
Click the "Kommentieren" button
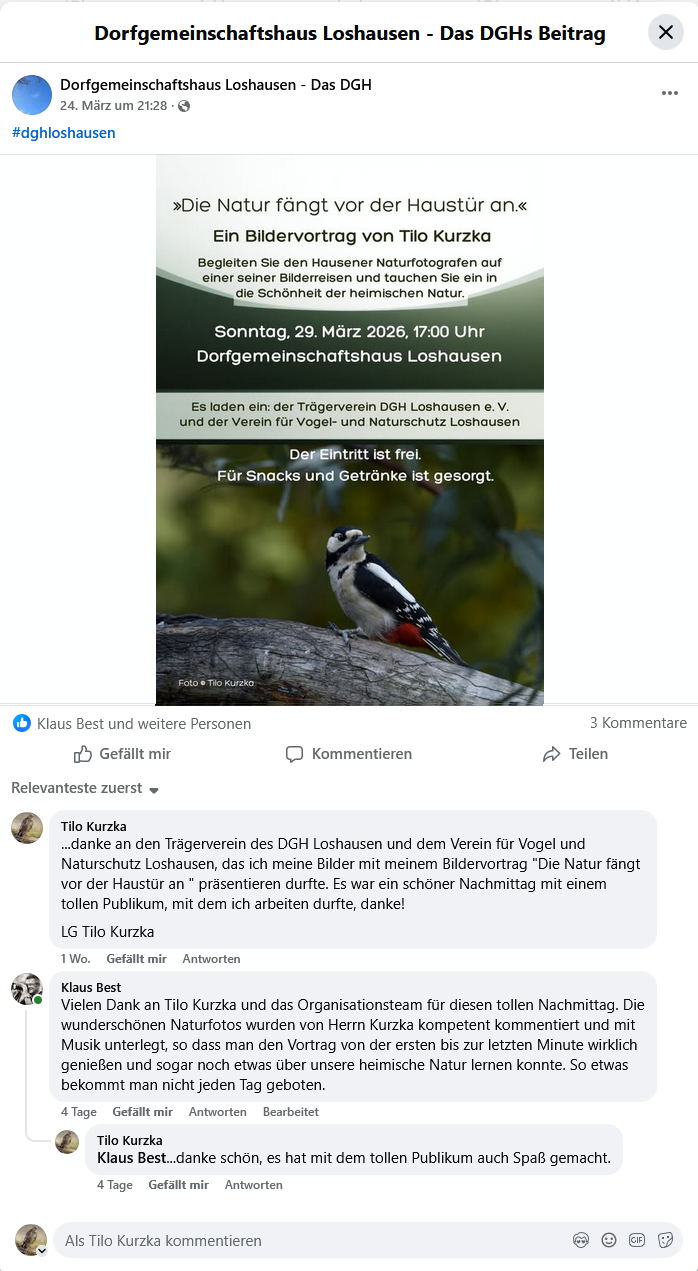click(x=349, y=754)
